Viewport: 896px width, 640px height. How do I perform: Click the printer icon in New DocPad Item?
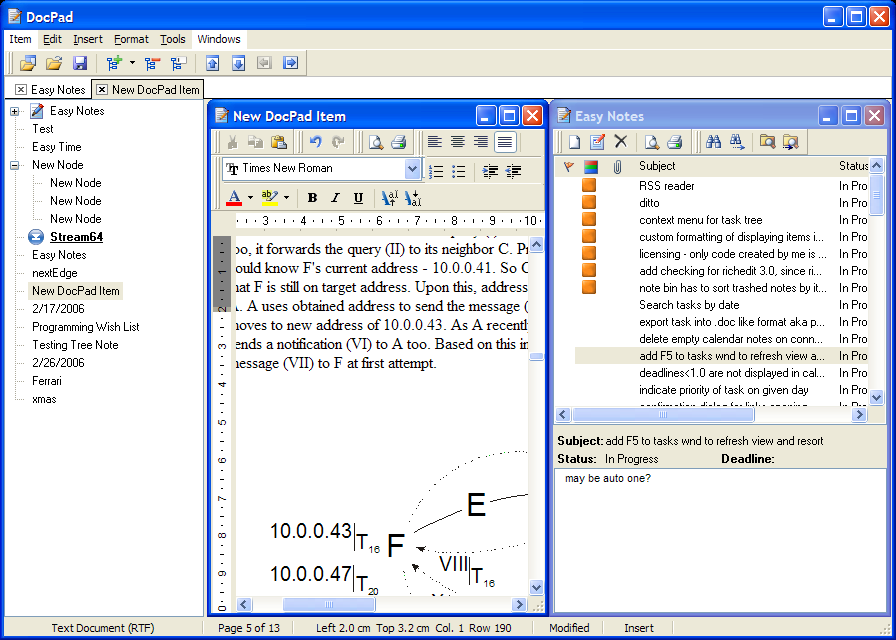click(x=399, y=142)
